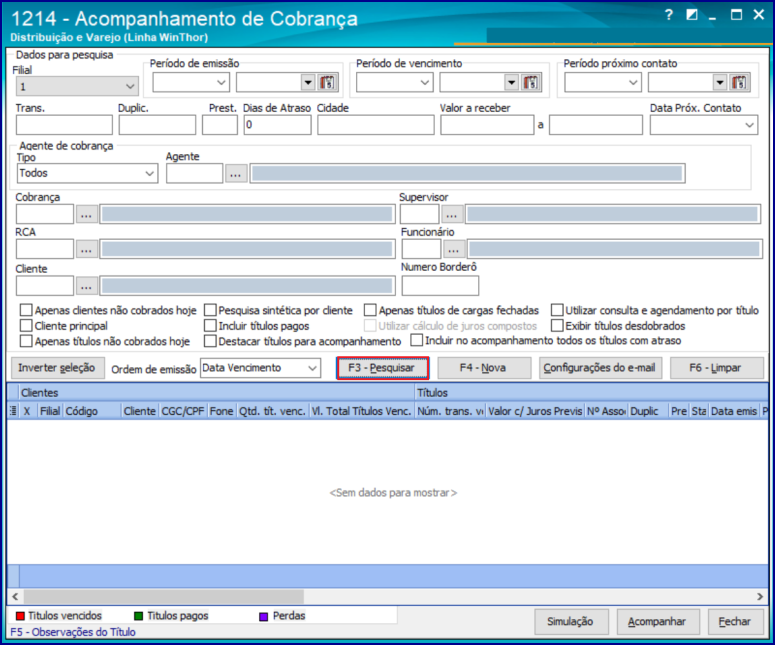Click the purple Perdas swatch
775x645 pixels.
263,616
